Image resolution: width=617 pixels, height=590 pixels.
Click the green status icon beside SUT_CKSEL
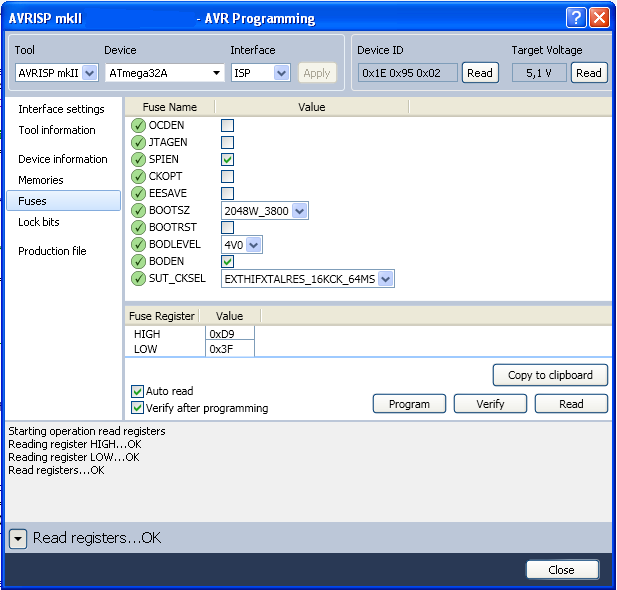click(x=138, y=279)
